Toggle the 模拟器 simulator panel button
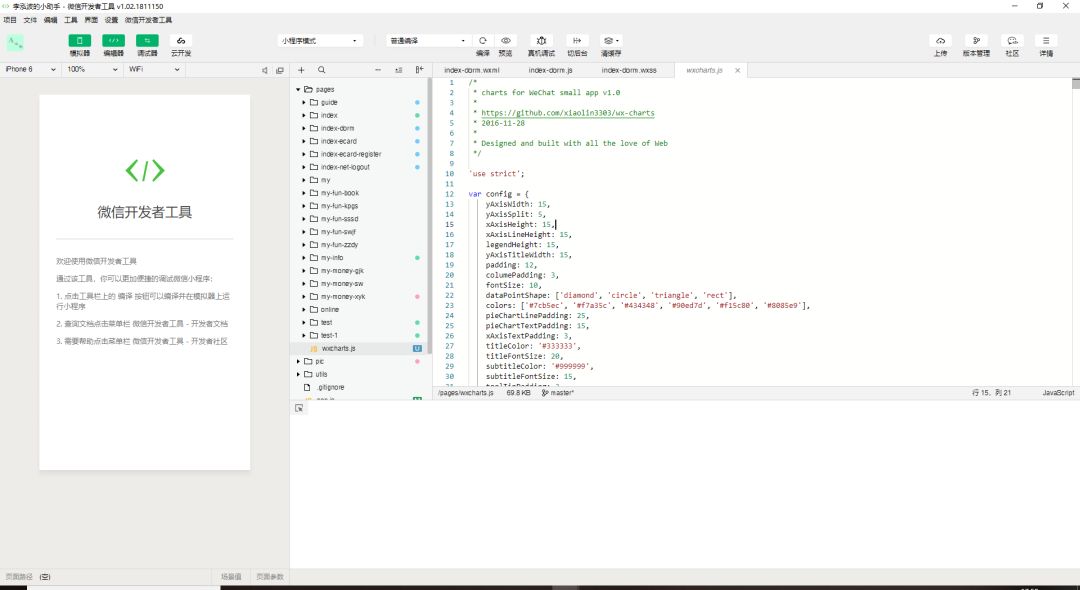1080x590 pixels. [79, 41]
